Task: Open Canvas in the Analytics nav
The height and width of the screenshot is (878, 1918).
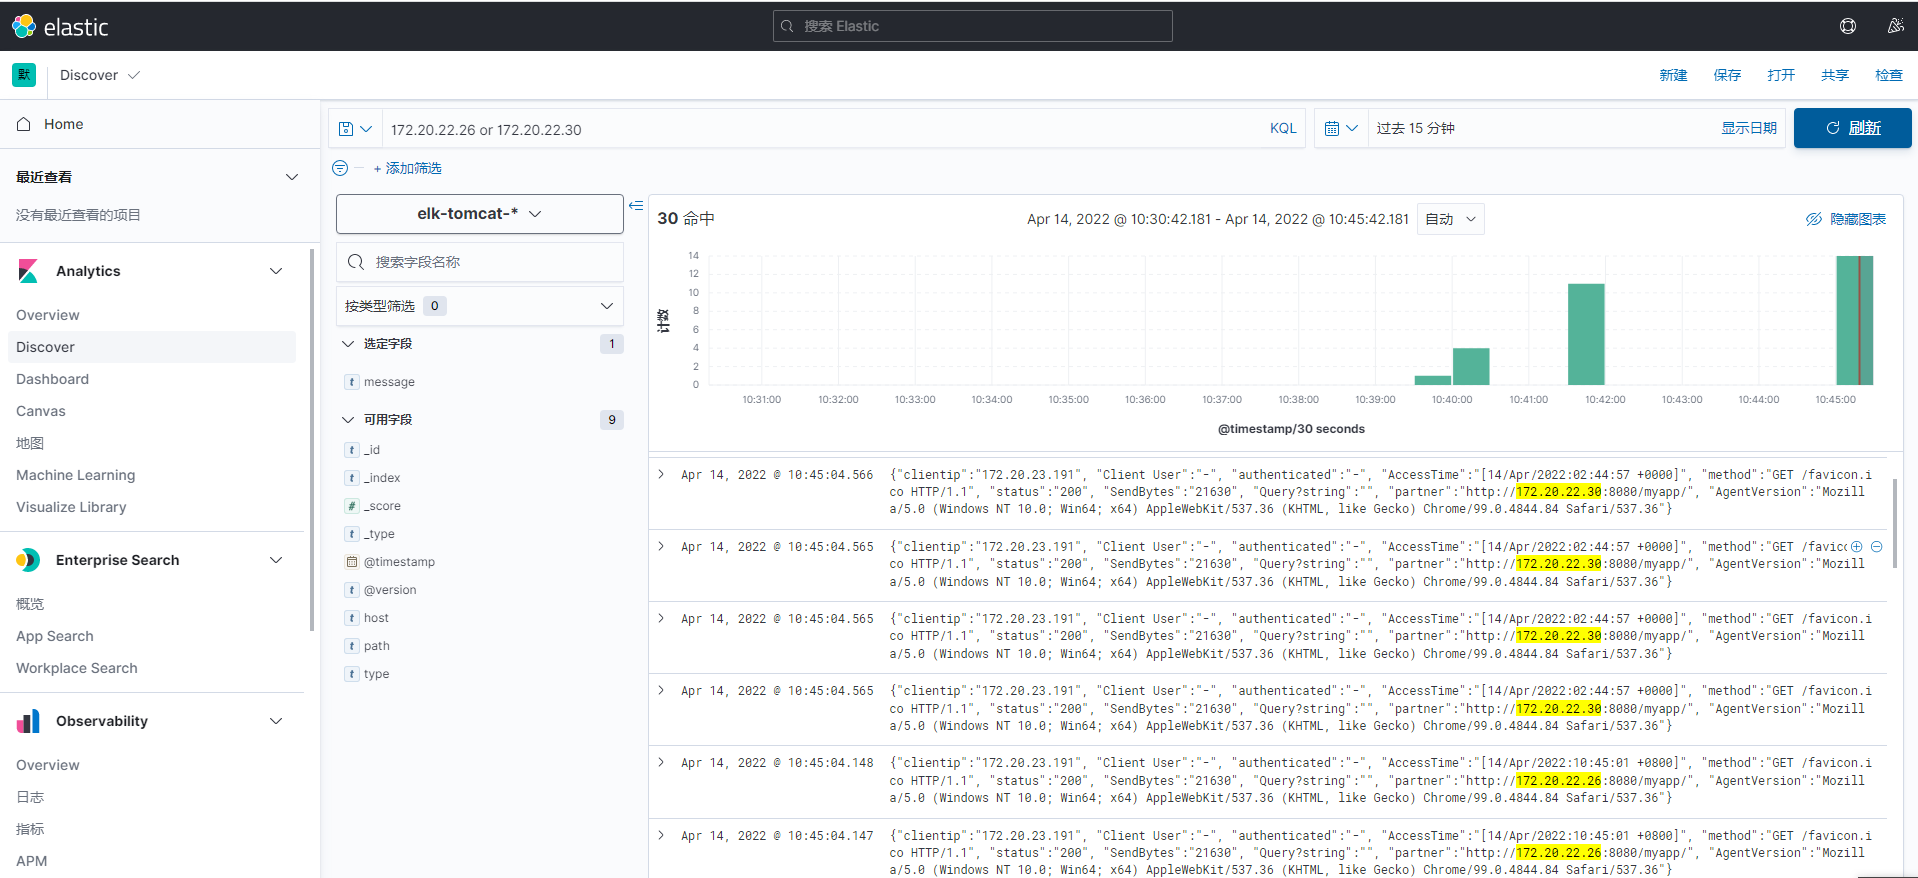Action: (x=41, y=411)
